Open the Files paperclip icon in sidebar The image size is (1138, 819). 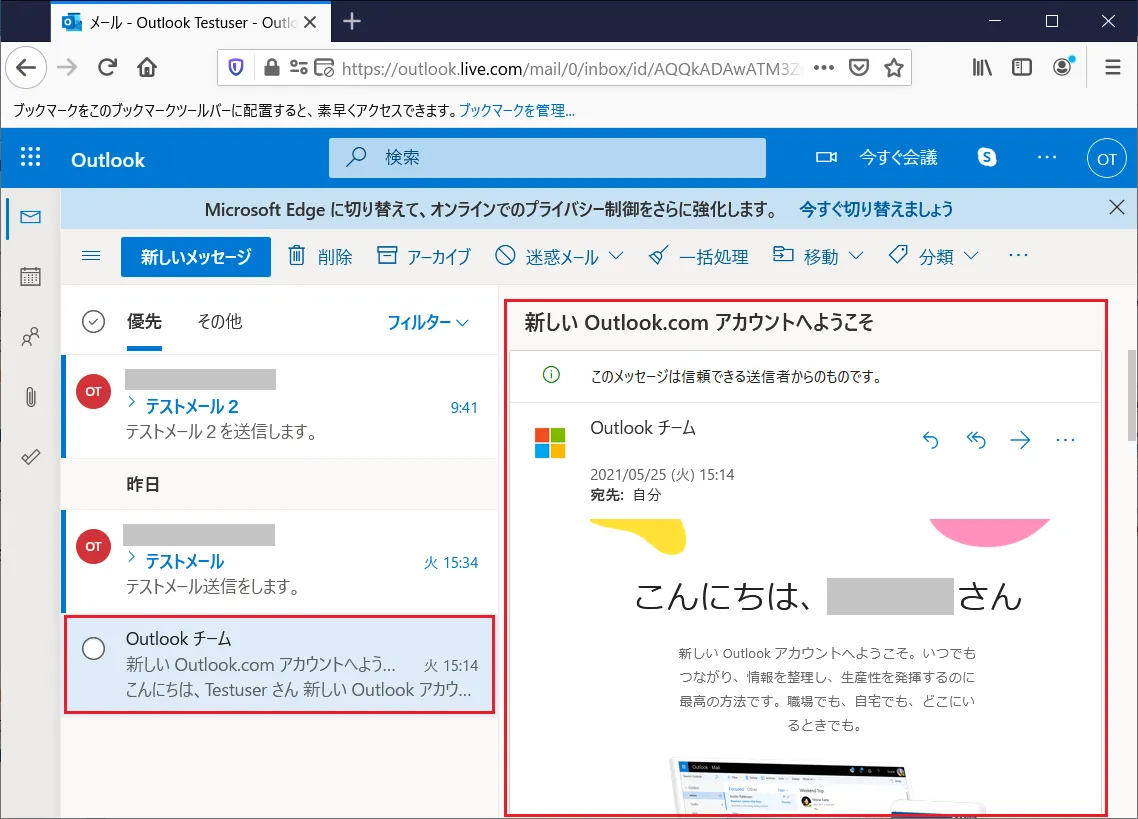pyautogui.click(x=30, y=397)
